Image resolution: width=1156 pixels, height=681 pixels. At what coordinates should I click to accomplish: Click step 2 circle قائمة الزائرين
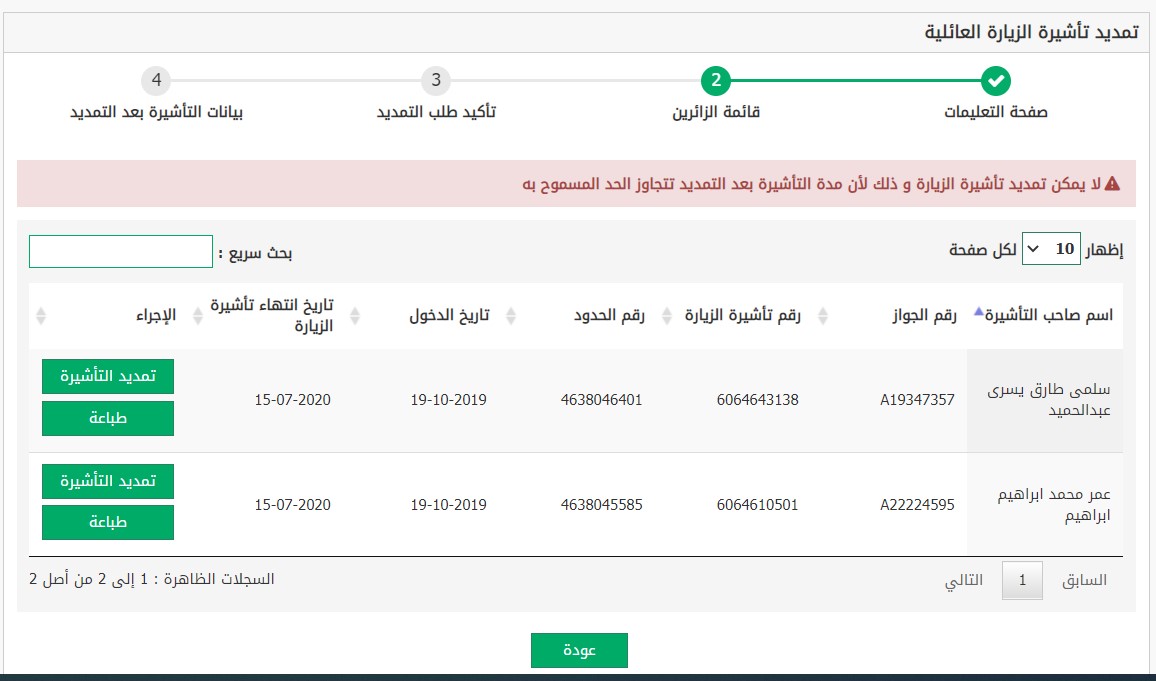[x=715, y=81]
